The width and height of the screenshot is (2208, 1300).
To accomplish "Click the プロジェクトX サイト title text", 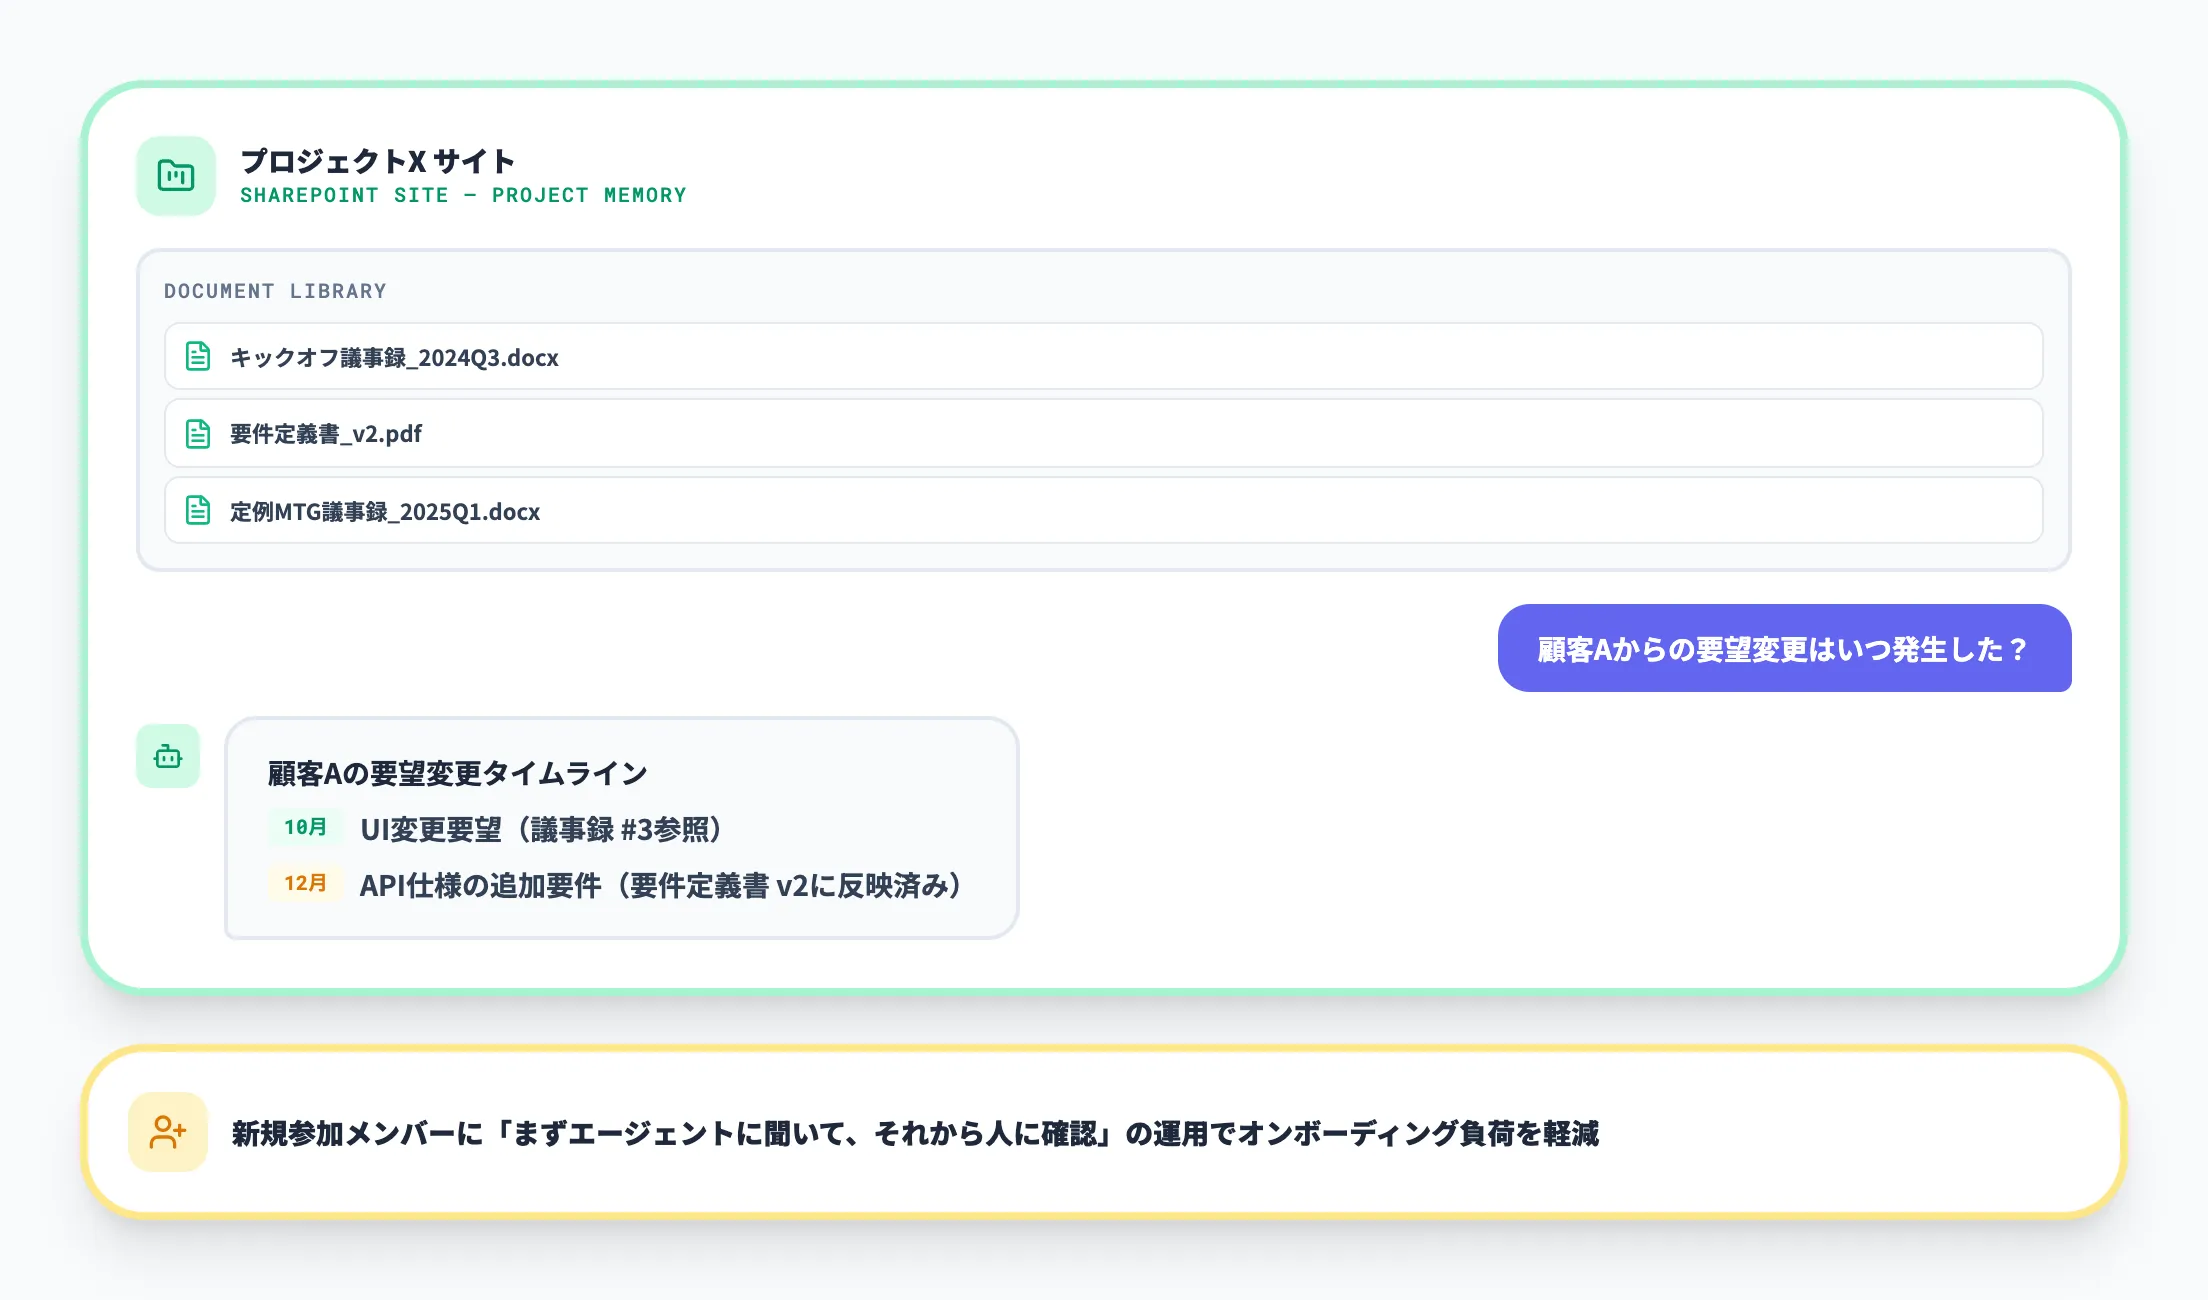I will click(379, 160).
